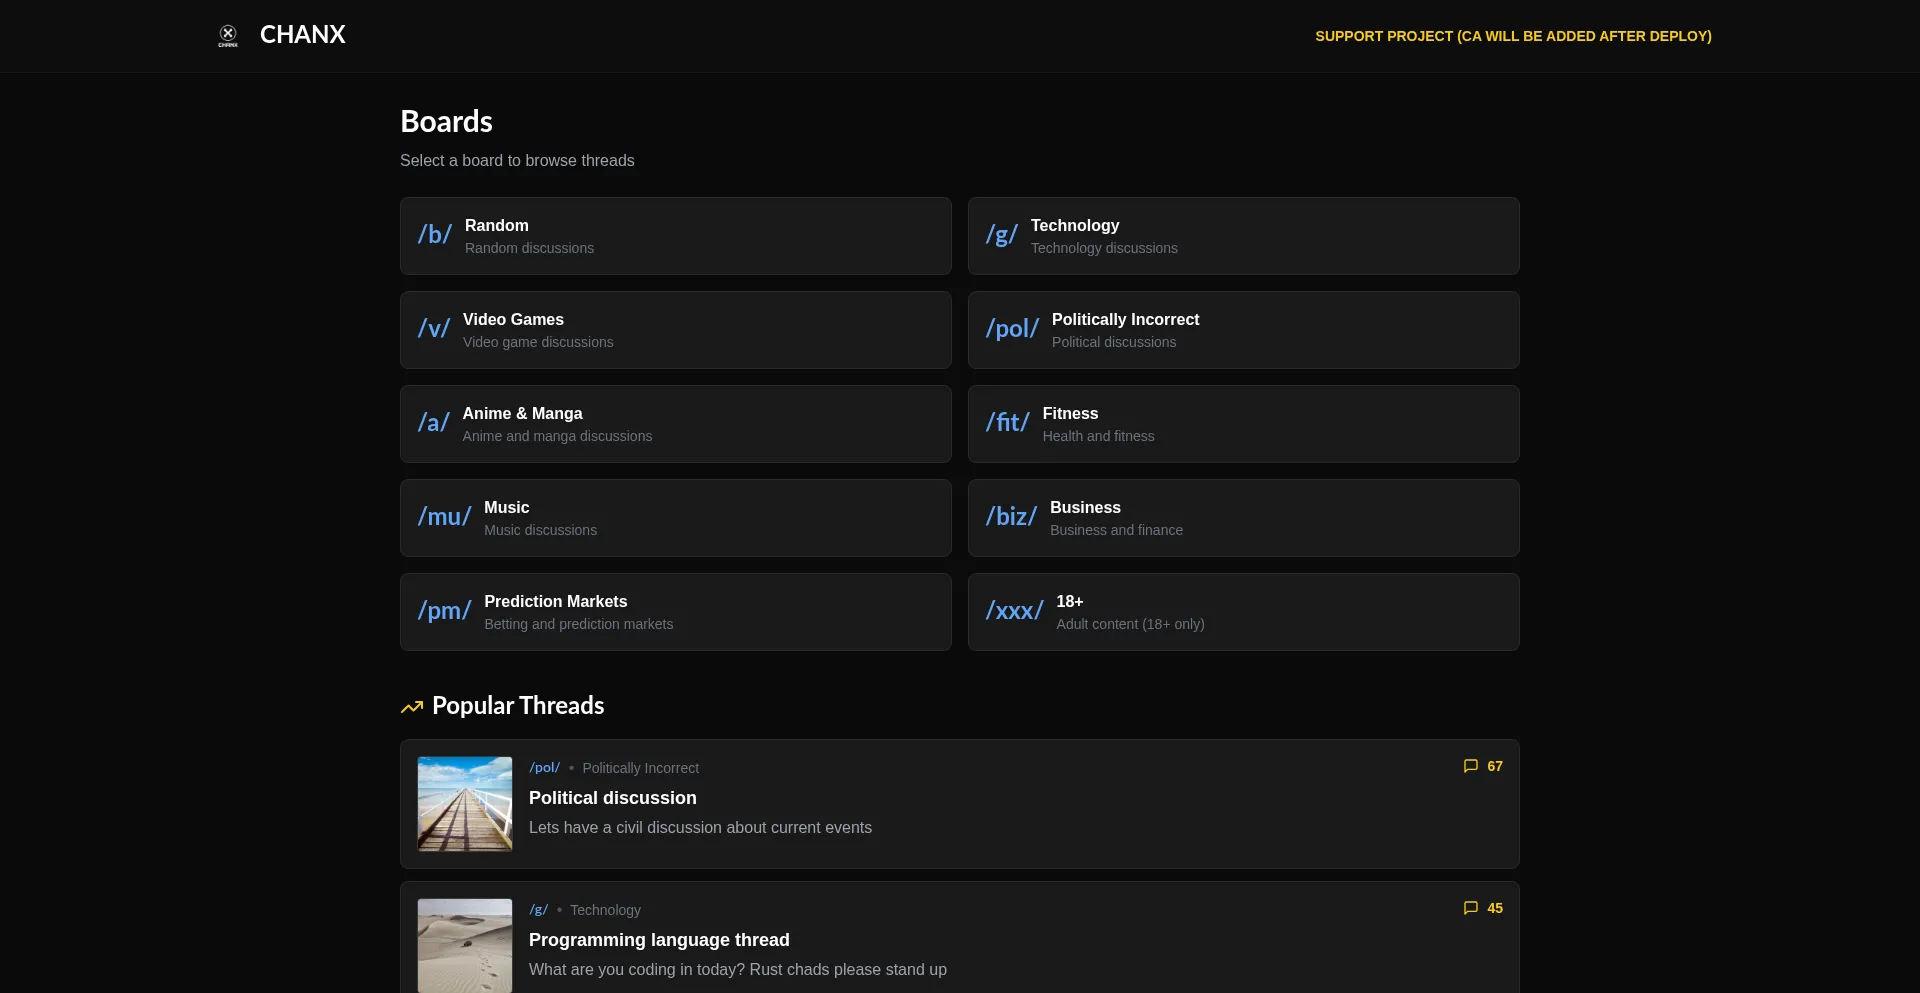Click comment bubble icon on Programming language thread
The image size is (1920, 993).
click(1470, 908)
